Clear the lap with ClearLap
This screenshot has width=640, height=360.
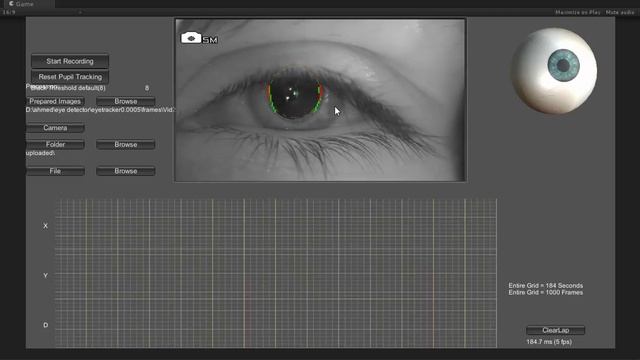(556, 330)
